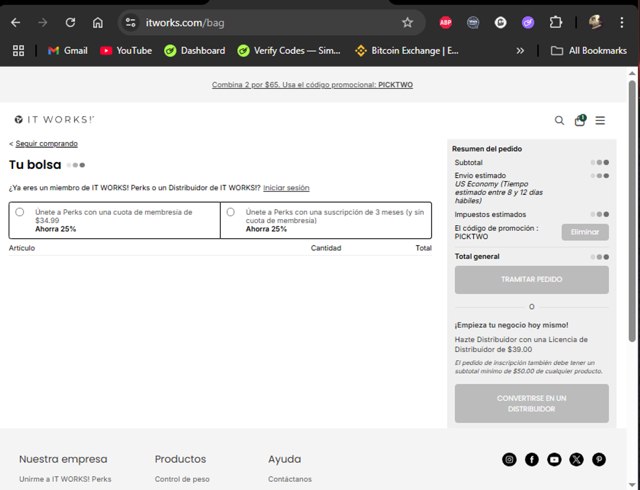Click Control de peso footer link
Viewport: 640px width, 490px height.
click(182, 479)
